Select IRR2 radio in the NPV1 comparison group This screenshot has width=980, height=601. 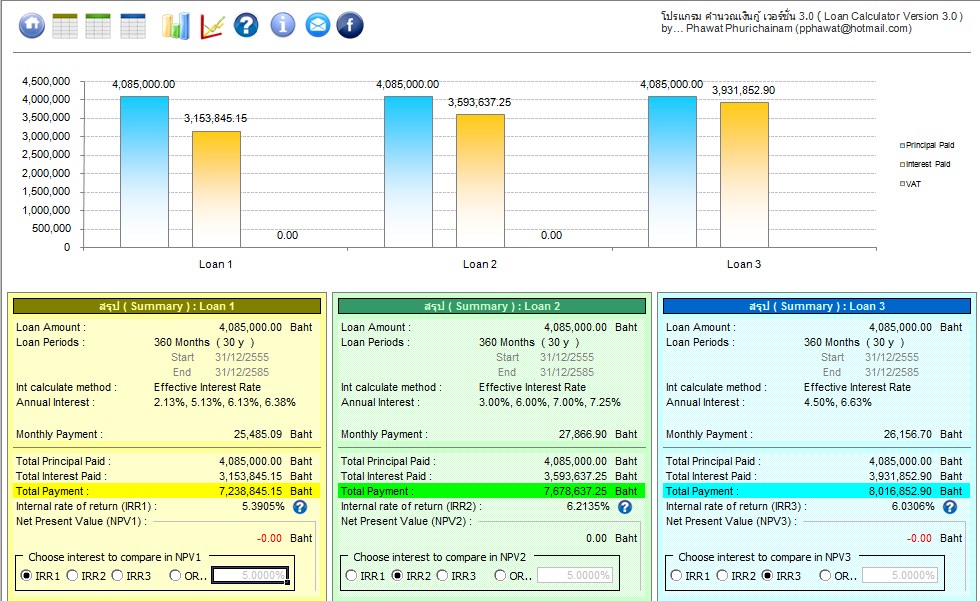72,575
